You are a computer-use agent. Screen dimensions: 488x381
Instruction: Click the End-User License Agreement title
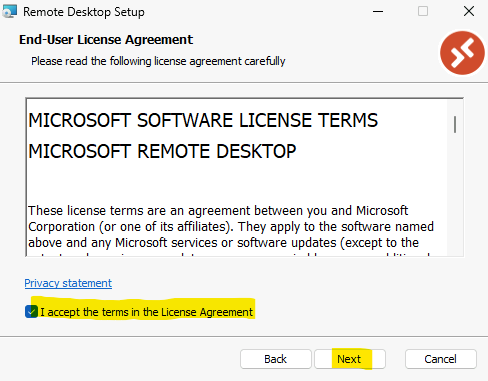tap(106, 40)
